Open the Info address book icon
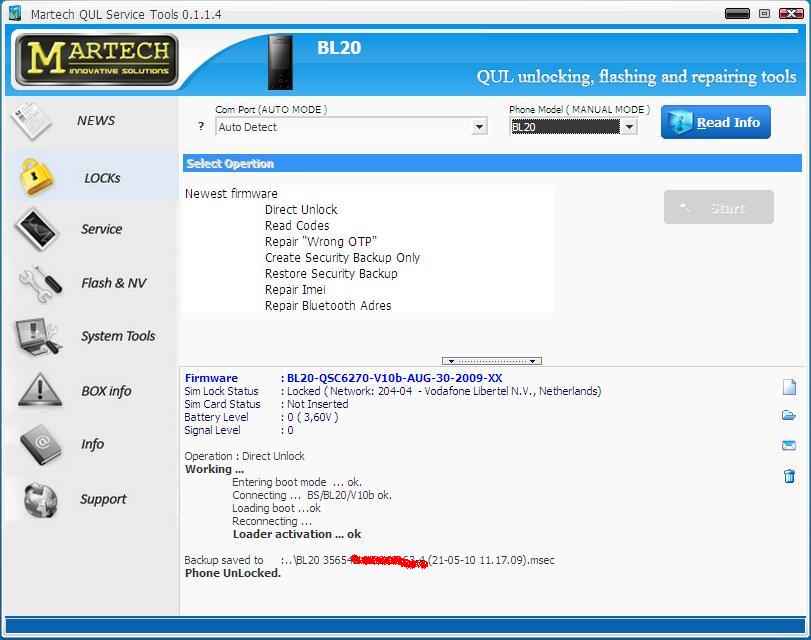Image resolution: width=811 pixels, height=640 pixels. coord(41,444)
